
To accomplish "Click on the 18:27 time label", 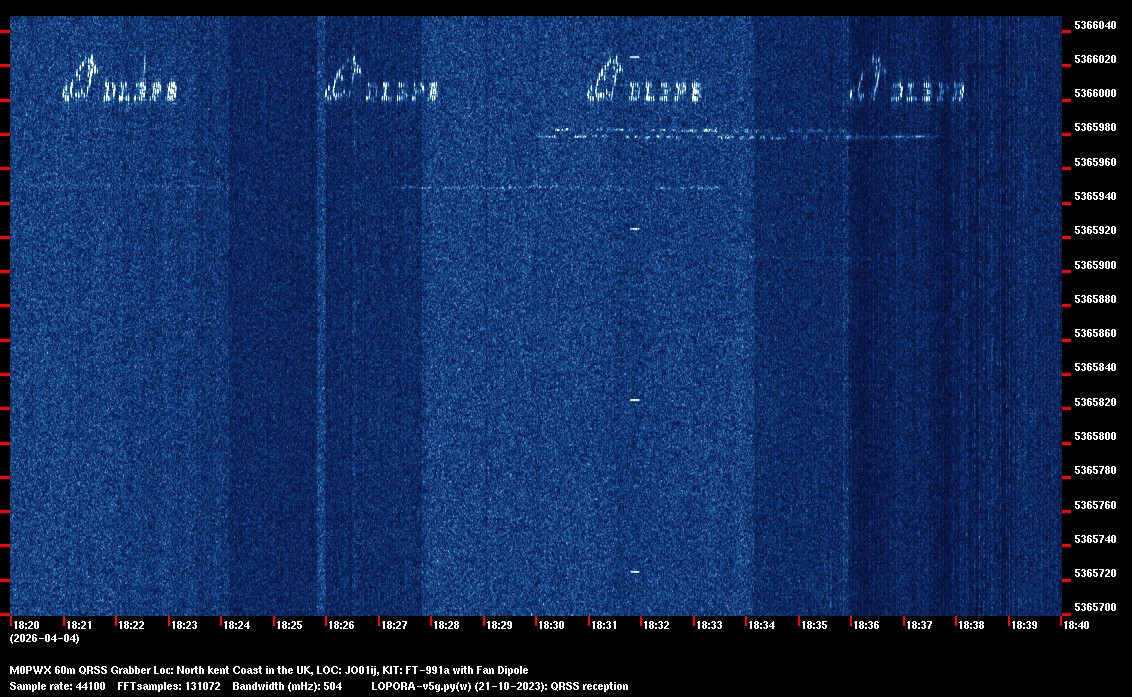I will [394, 625].
